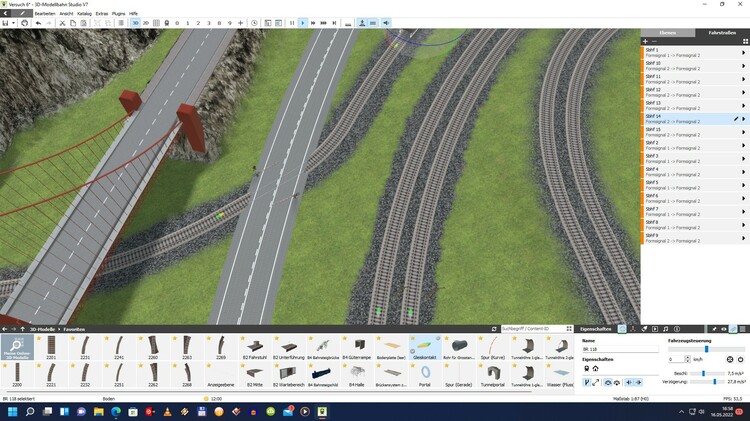Add a new Fahrstraße with plus icon
Screen dimensions: 750x421
(645, 42)
